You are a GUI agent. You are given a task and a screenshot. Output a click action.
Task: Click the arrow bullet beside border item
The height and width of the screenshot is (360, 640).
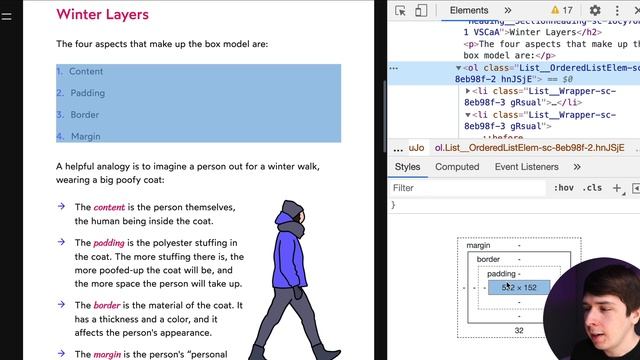61,304
